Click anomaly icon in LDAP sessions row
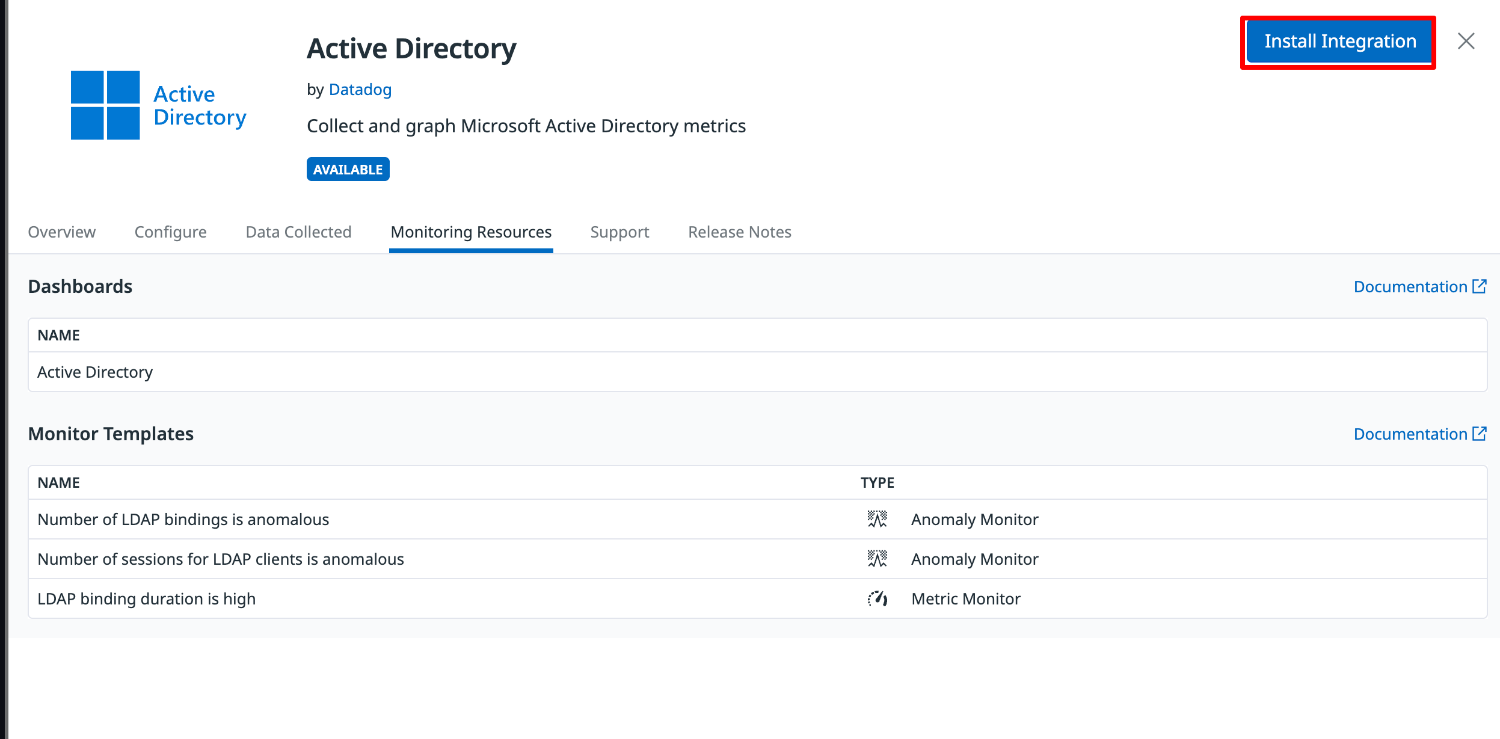The height and width of the screenshot is (739, 1500). tap(877, 559)
